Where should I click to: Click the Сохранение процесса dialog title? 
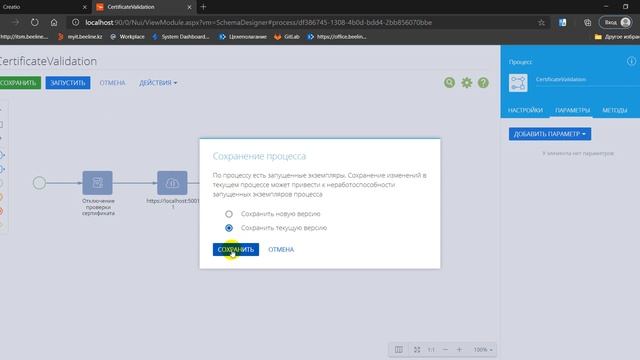tap(259, 156)
